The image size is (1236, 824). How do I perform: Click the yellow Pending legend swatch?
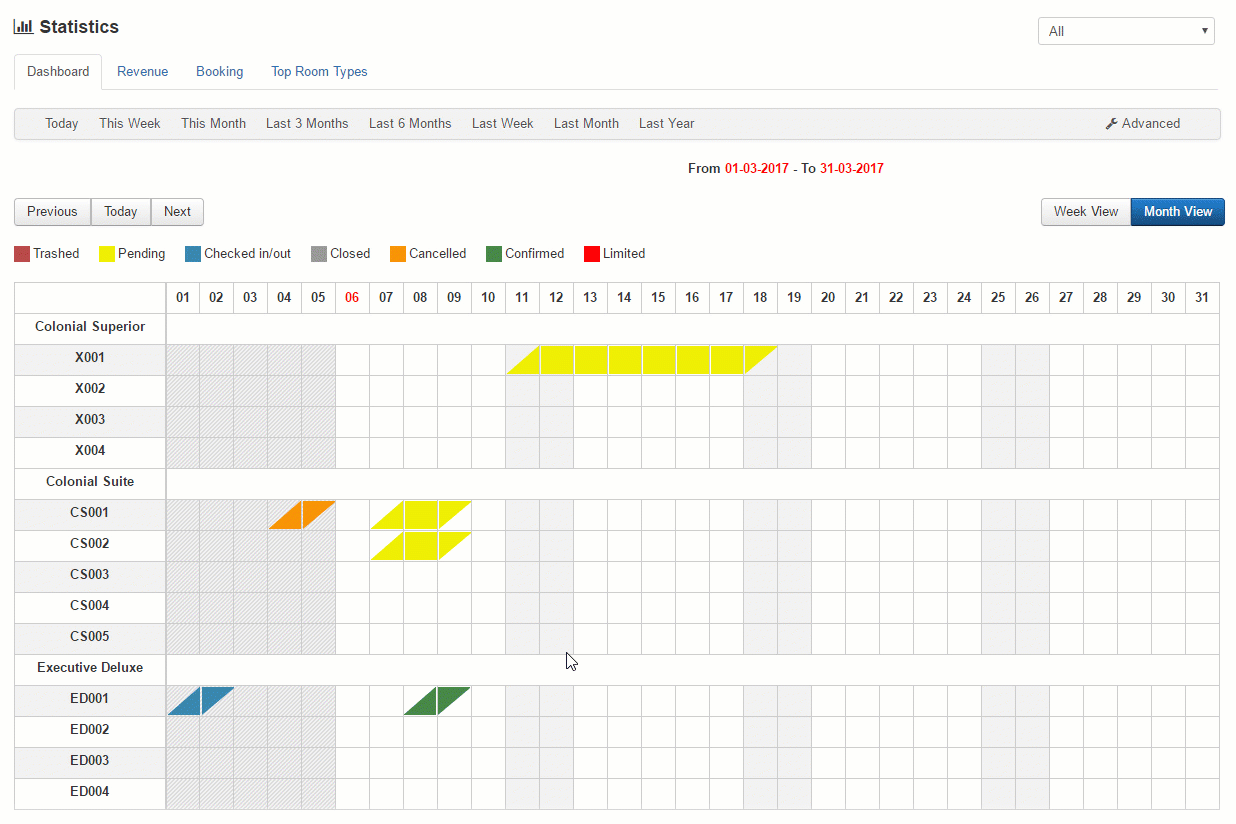[x=107, y=254]
